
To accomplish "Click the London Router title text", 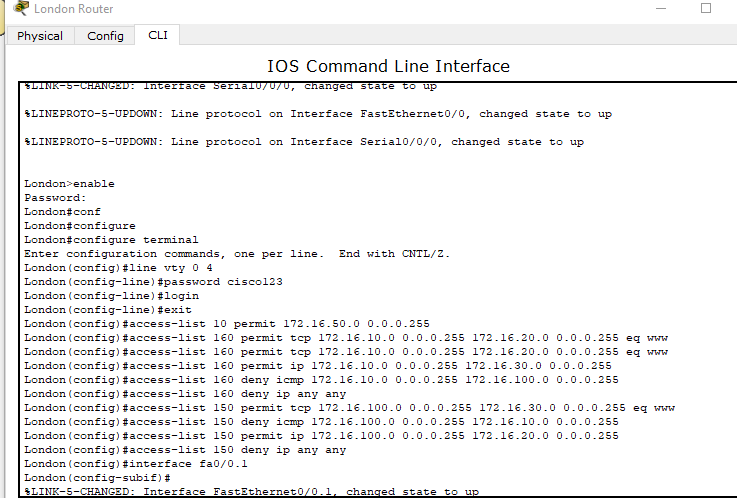I will pyautogui.click(x=73, y=9).
